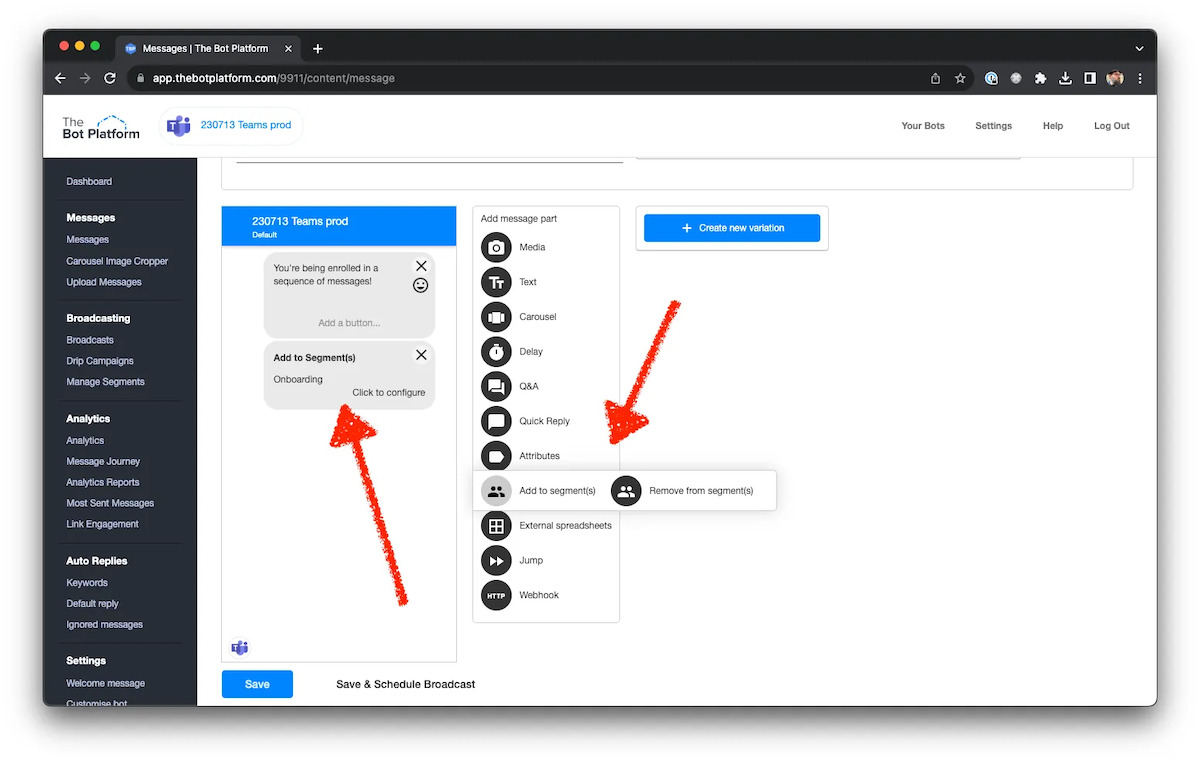
Task: Open Analytics link under Analytics heading
Action: 85,440
